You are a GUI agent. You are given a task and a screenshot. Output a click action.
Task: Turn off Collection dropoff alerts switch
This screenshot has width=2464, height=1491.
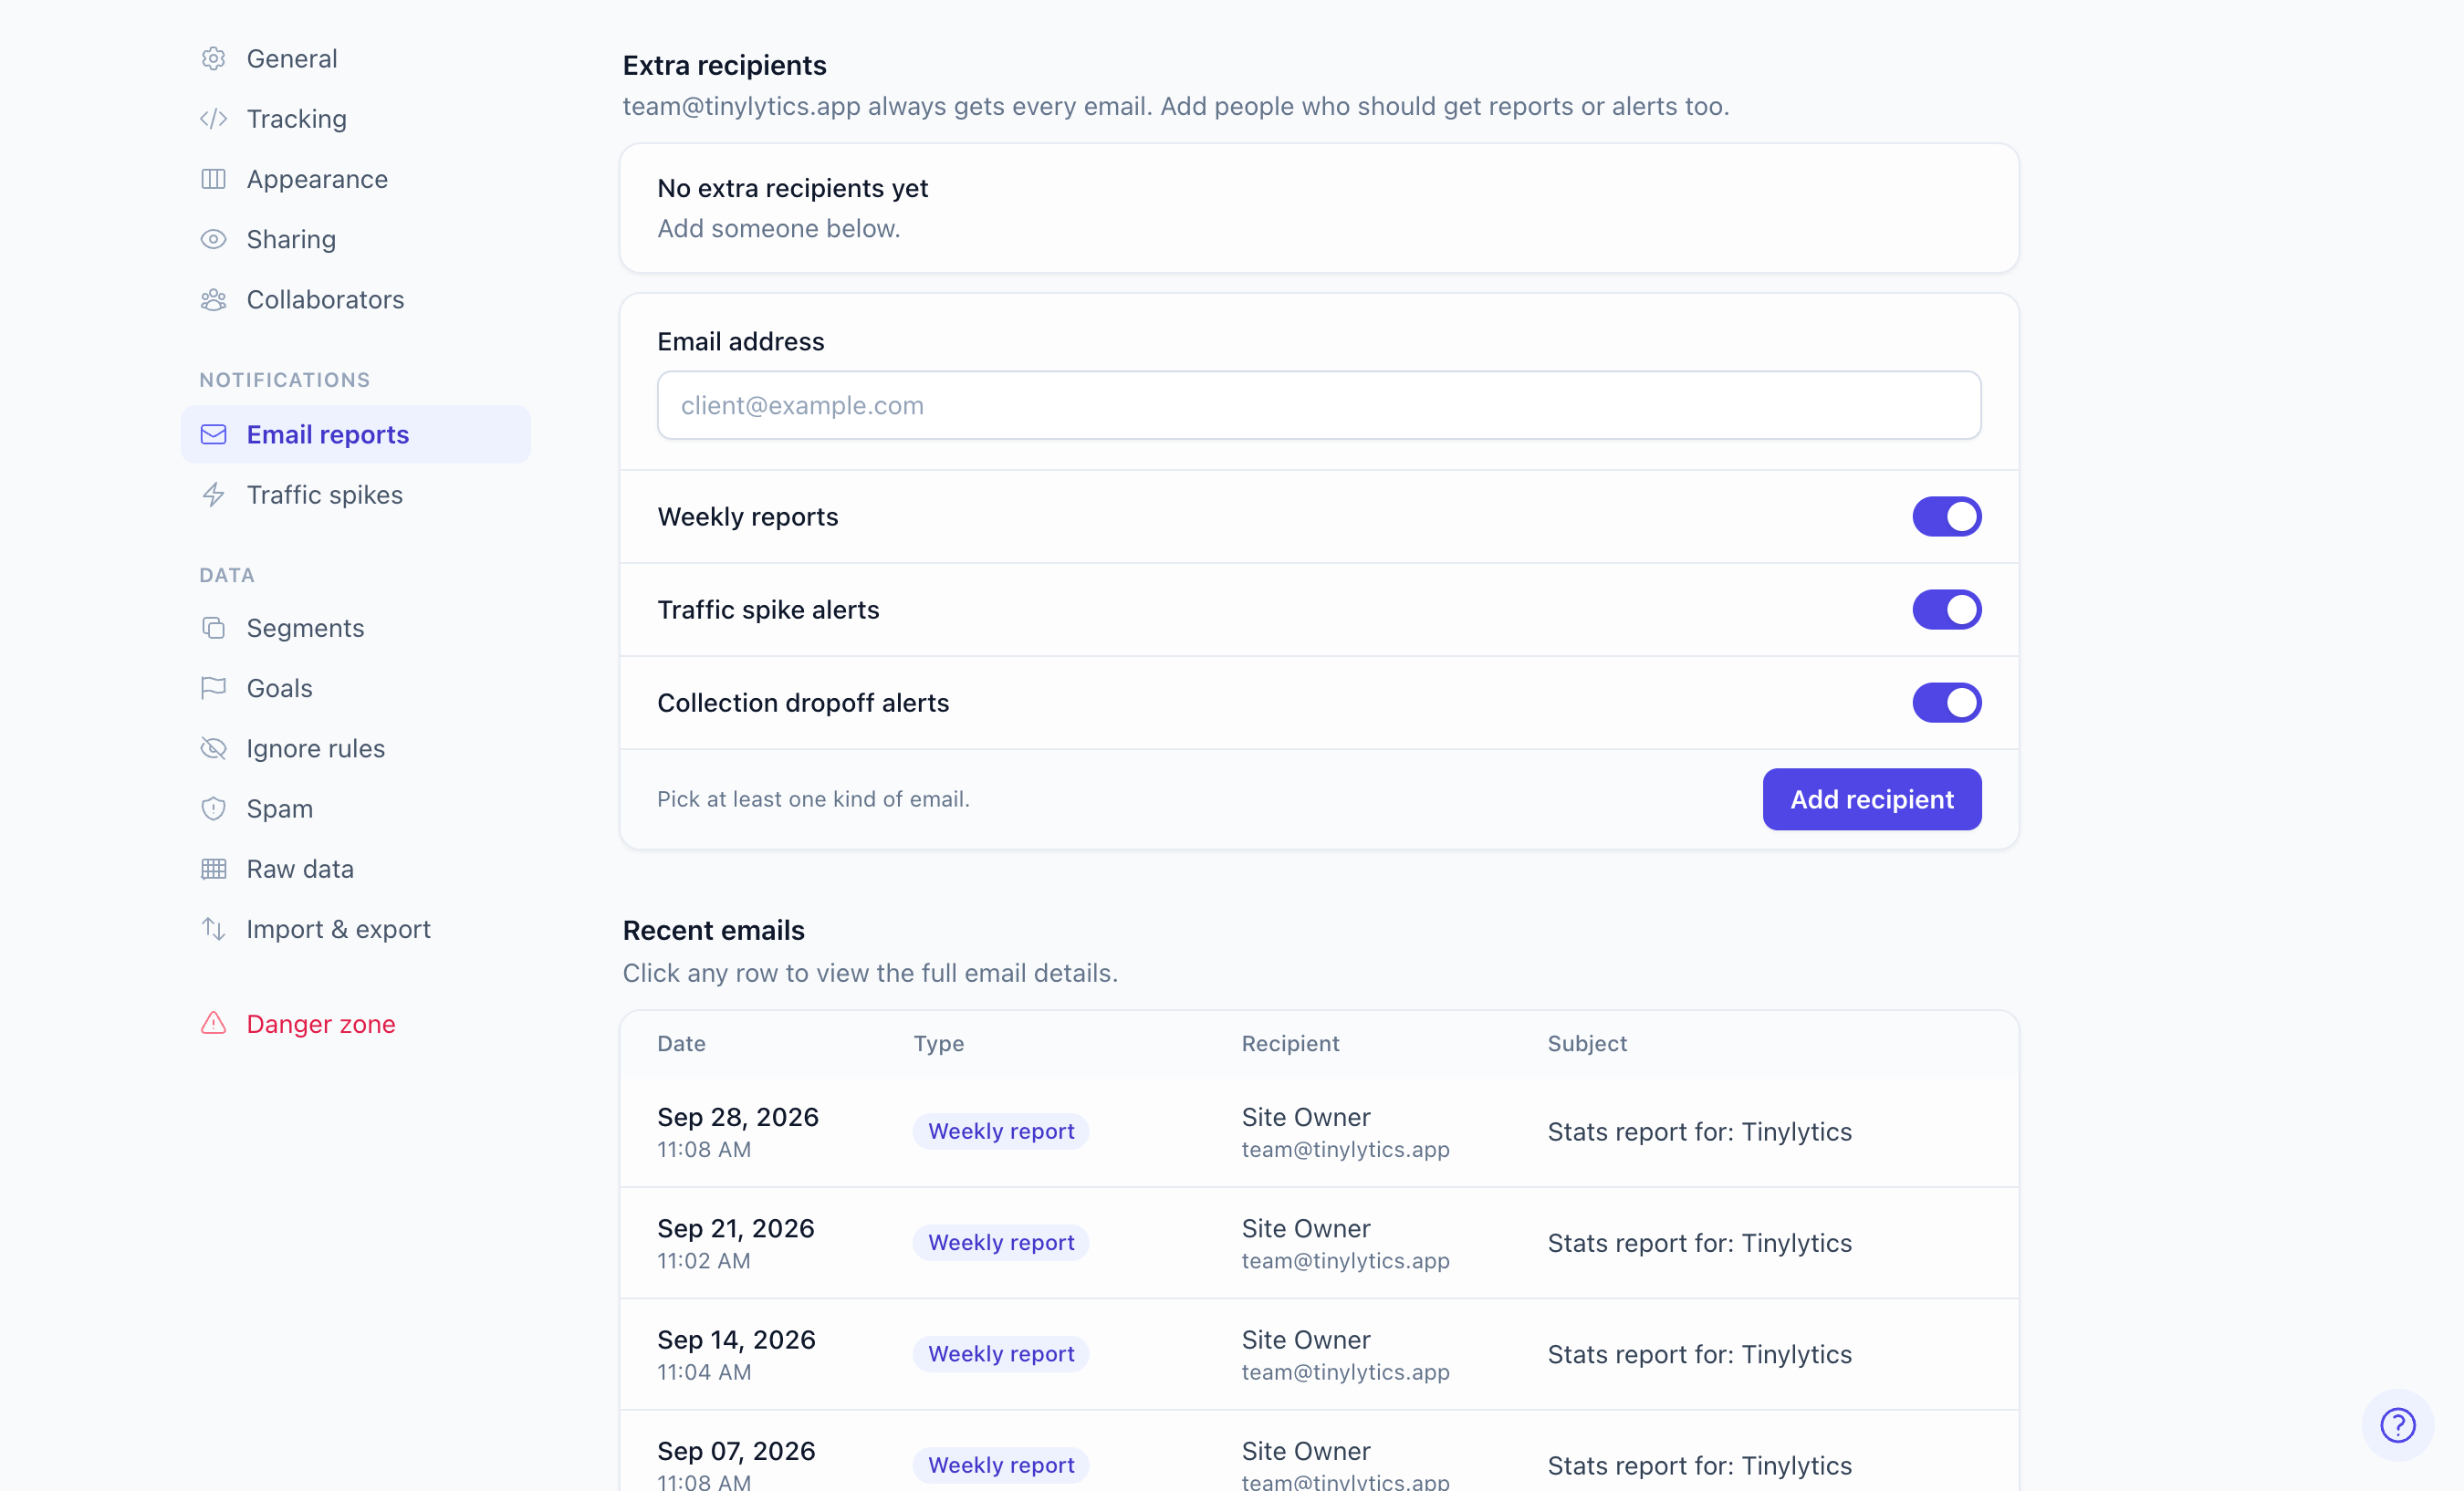click(1946, 703)
